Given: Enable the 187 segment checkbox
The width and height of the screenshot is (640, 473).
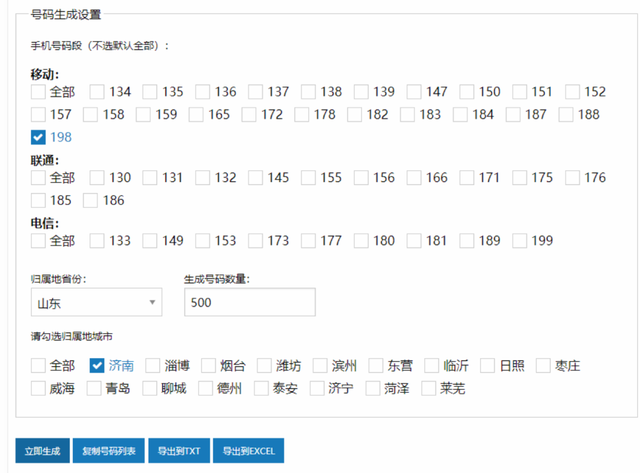Looking at the screenshot, I should [x=513, y=115].
